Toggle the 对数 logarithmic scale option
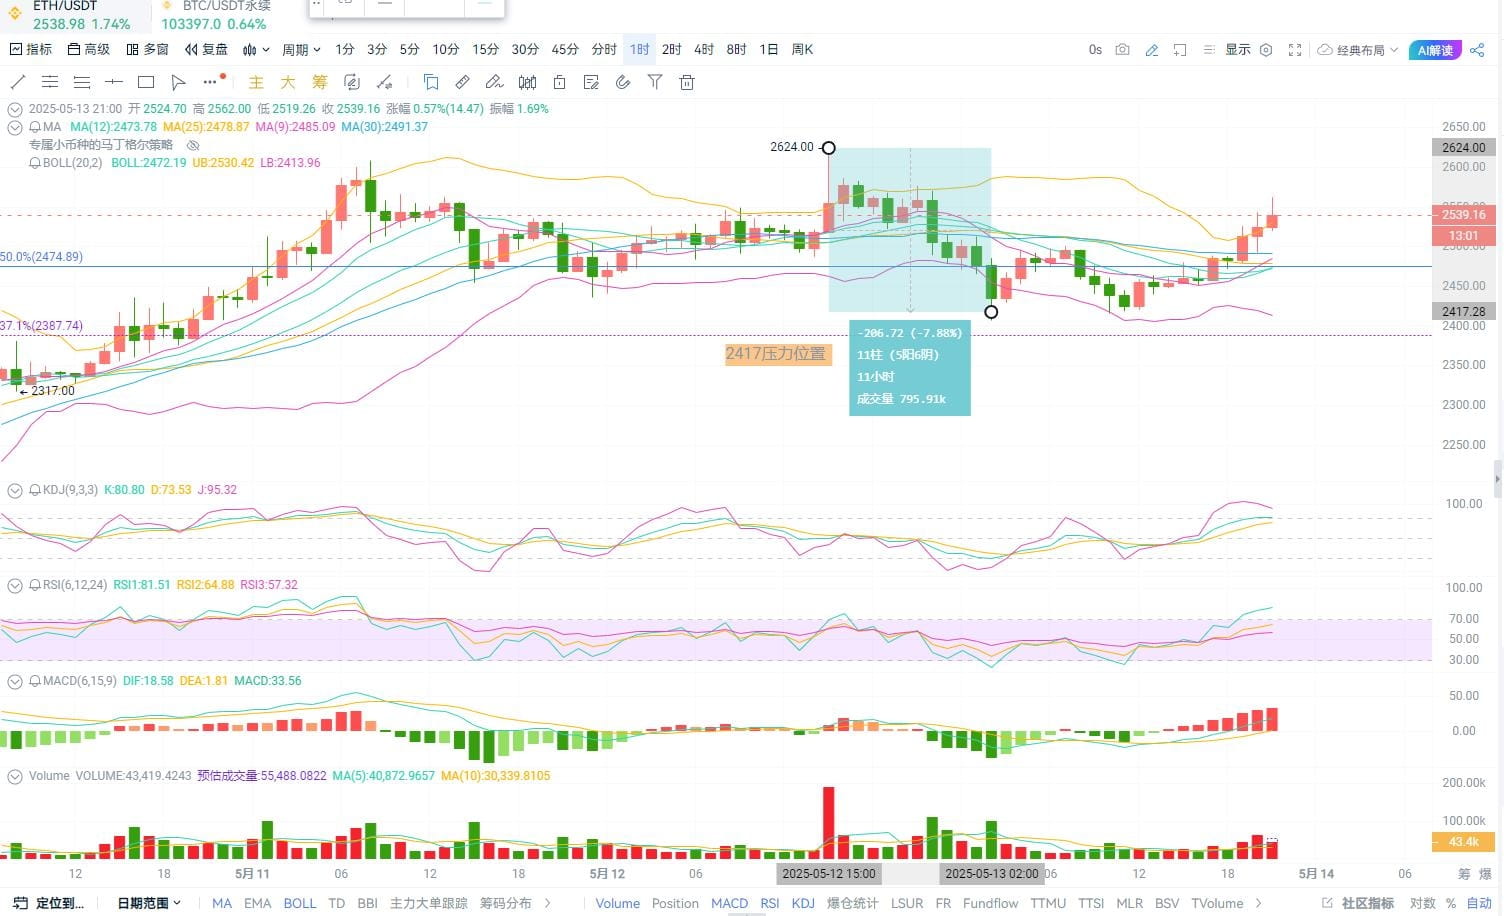Image resolution: width=1504 pixels, height=916 pixels. [x=1422, y=903]
